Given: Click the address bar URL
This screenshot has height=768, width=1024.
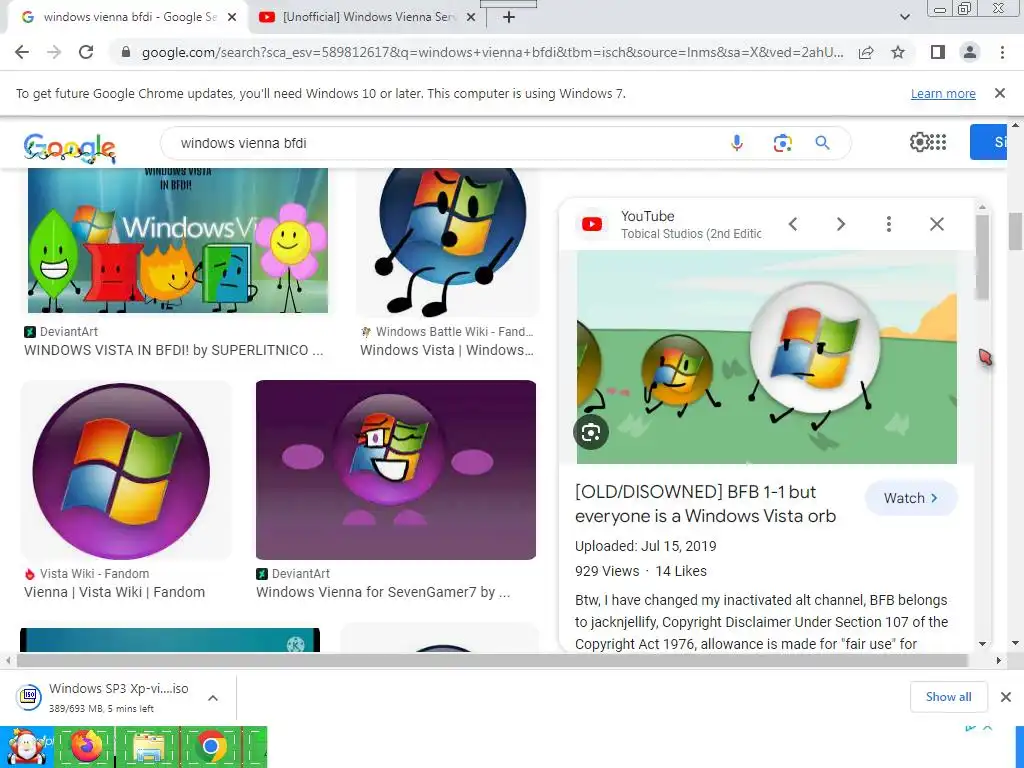Looking at the screenshot, I should point(492,52).
